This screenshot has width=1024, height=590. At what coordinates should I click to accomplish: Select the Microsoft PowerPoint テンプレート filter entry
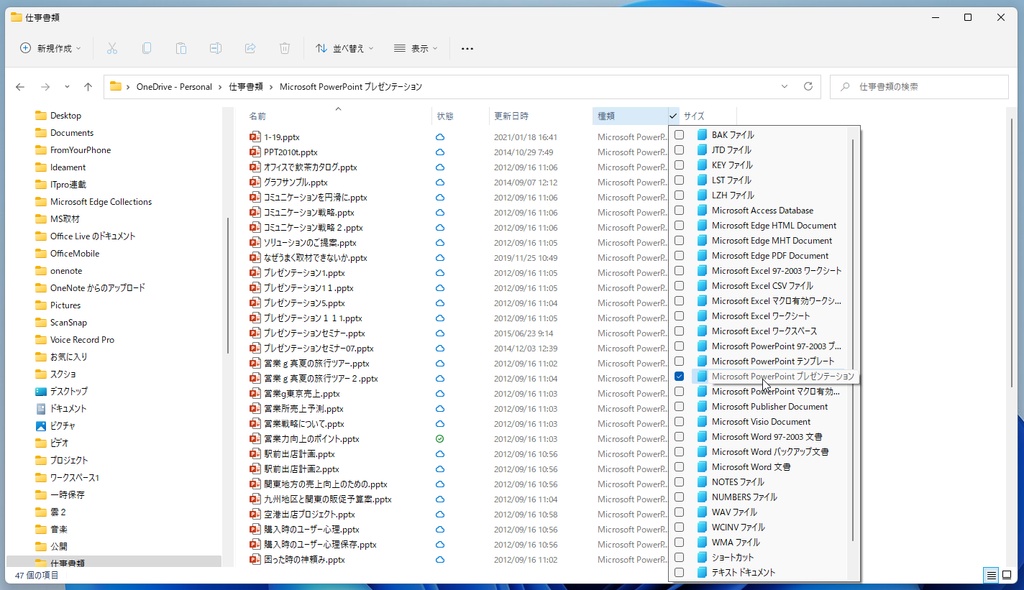(773, 361)
